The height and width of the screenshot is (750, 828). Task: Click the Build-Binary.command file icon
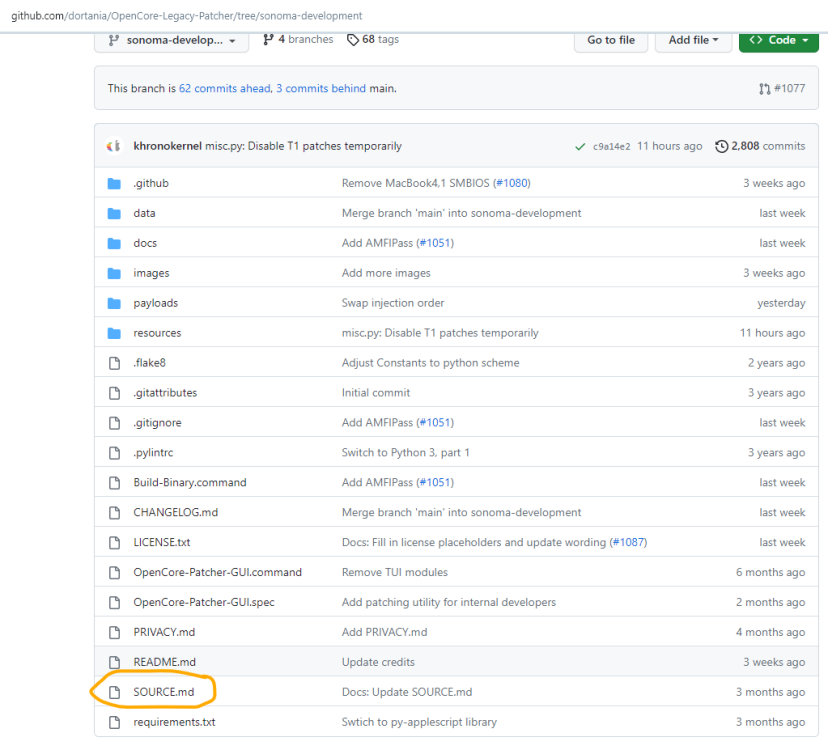[x=115, y=483]
